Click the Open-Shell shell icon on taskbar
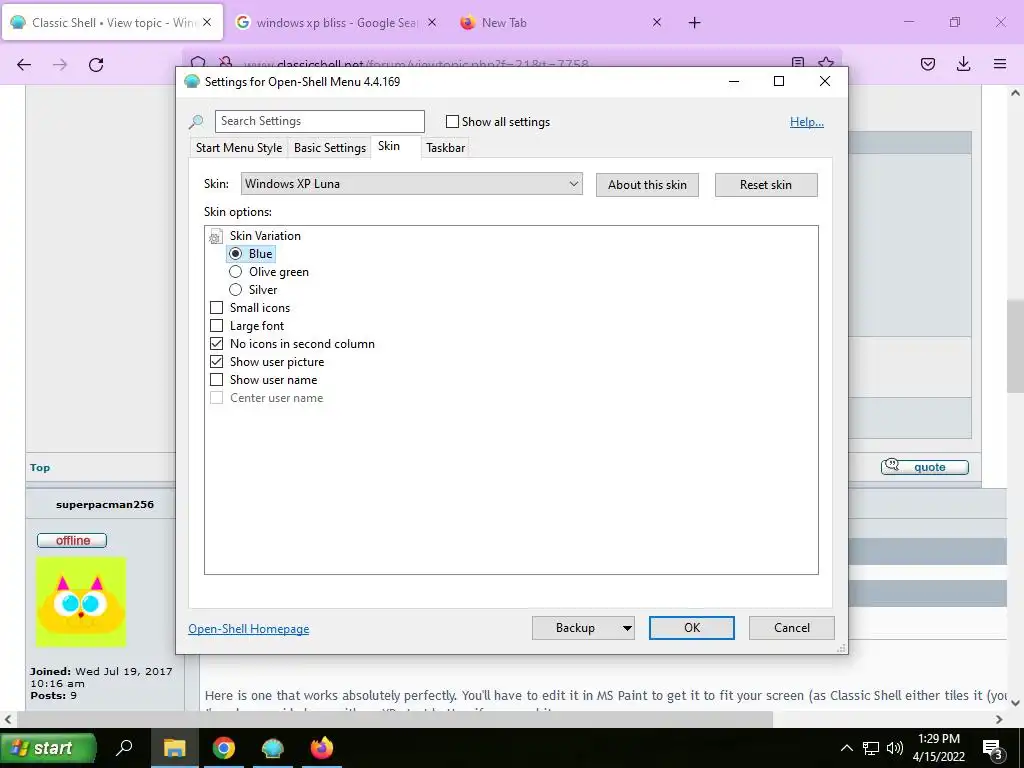 tap(272, 748)
